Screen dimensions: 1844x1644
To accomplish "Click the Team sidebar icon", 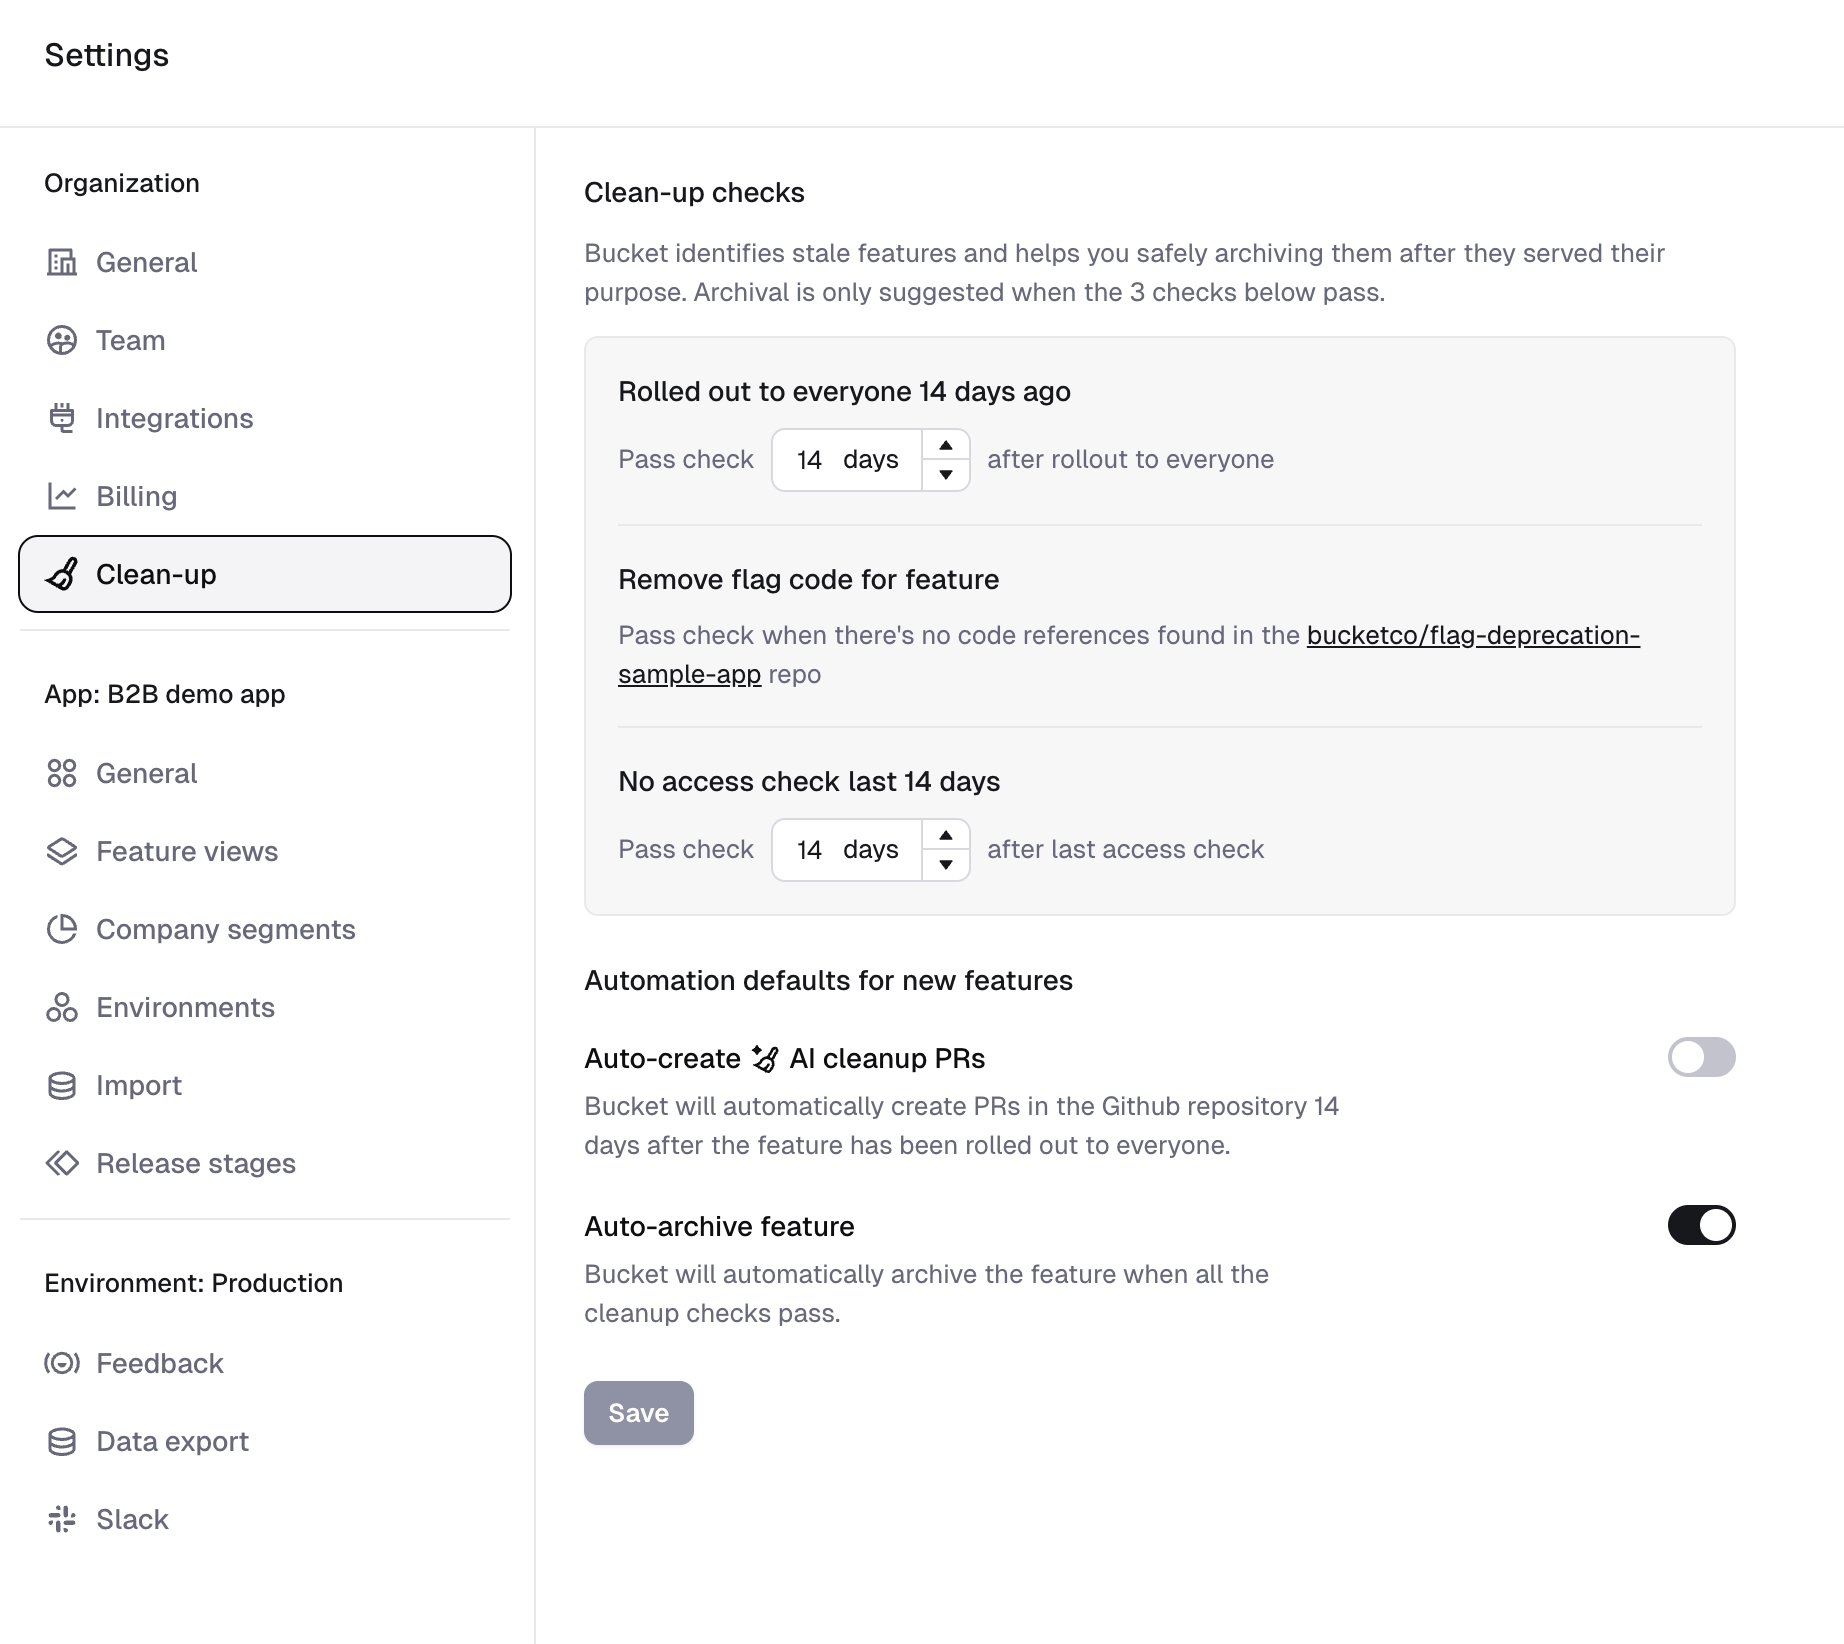I will pyautogui.click(x=62, y=341).
